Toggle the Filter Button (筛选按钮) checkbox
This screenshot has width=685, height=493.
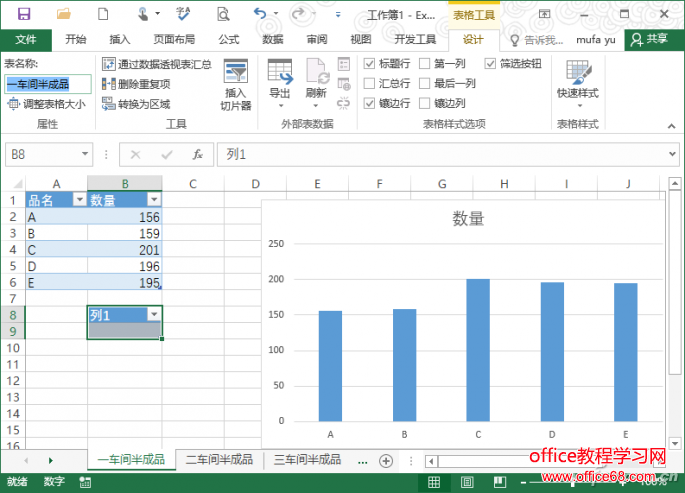click(491, 64)
